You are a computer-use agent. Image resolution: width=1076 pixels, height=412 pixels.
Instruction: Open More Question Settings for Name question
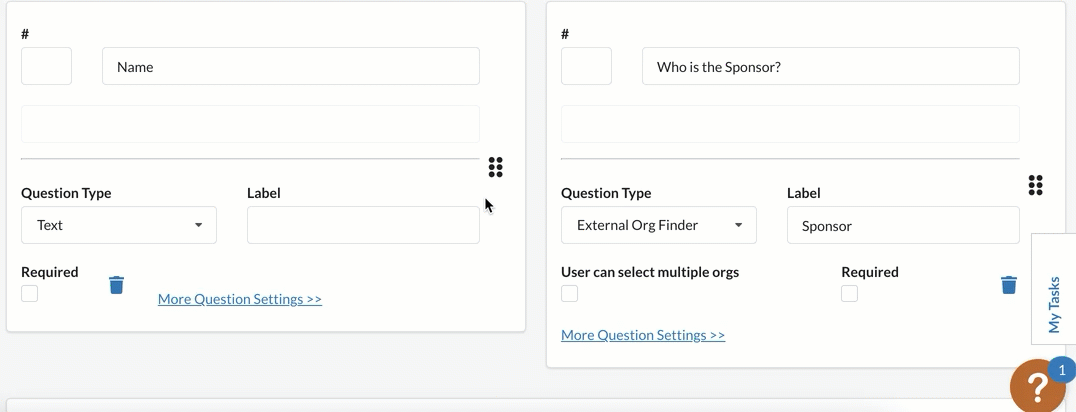239,299
